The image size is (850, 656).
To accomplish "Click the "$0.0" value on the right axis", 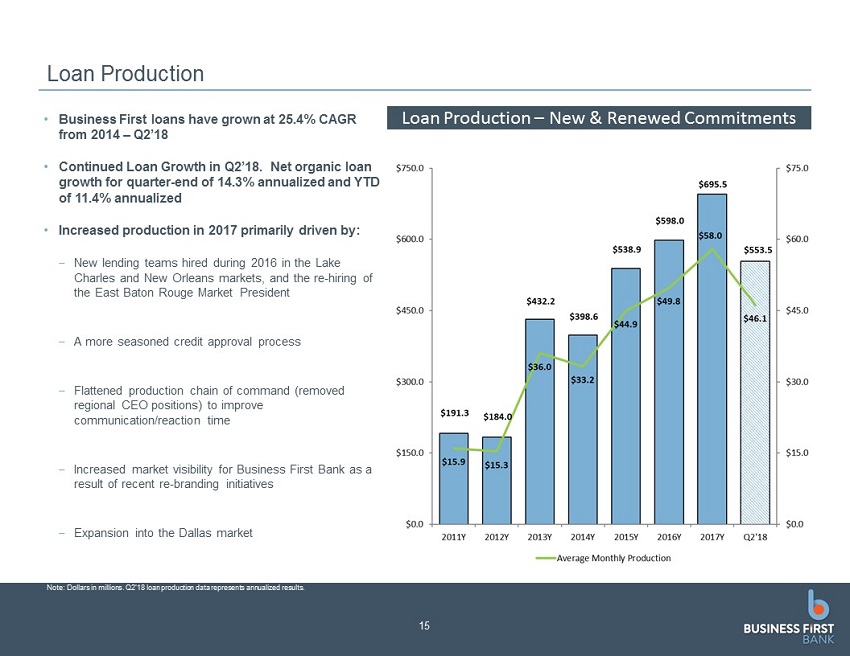I will [795, 524].
